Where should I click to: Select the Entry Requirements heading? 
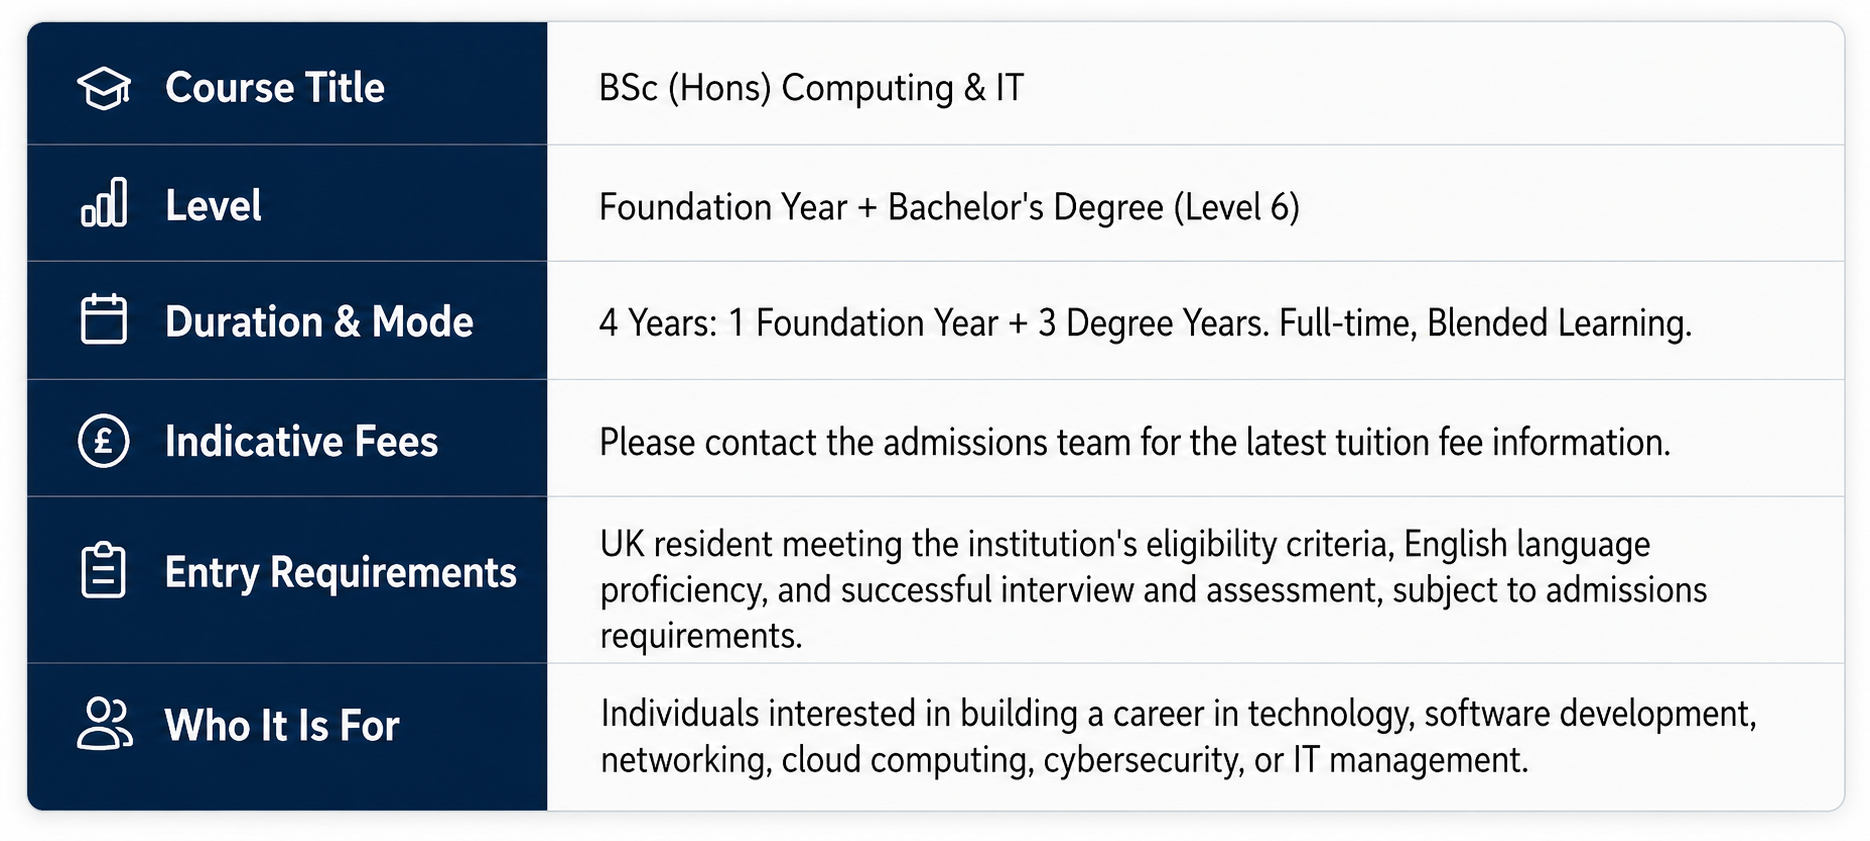coord(340,573)
